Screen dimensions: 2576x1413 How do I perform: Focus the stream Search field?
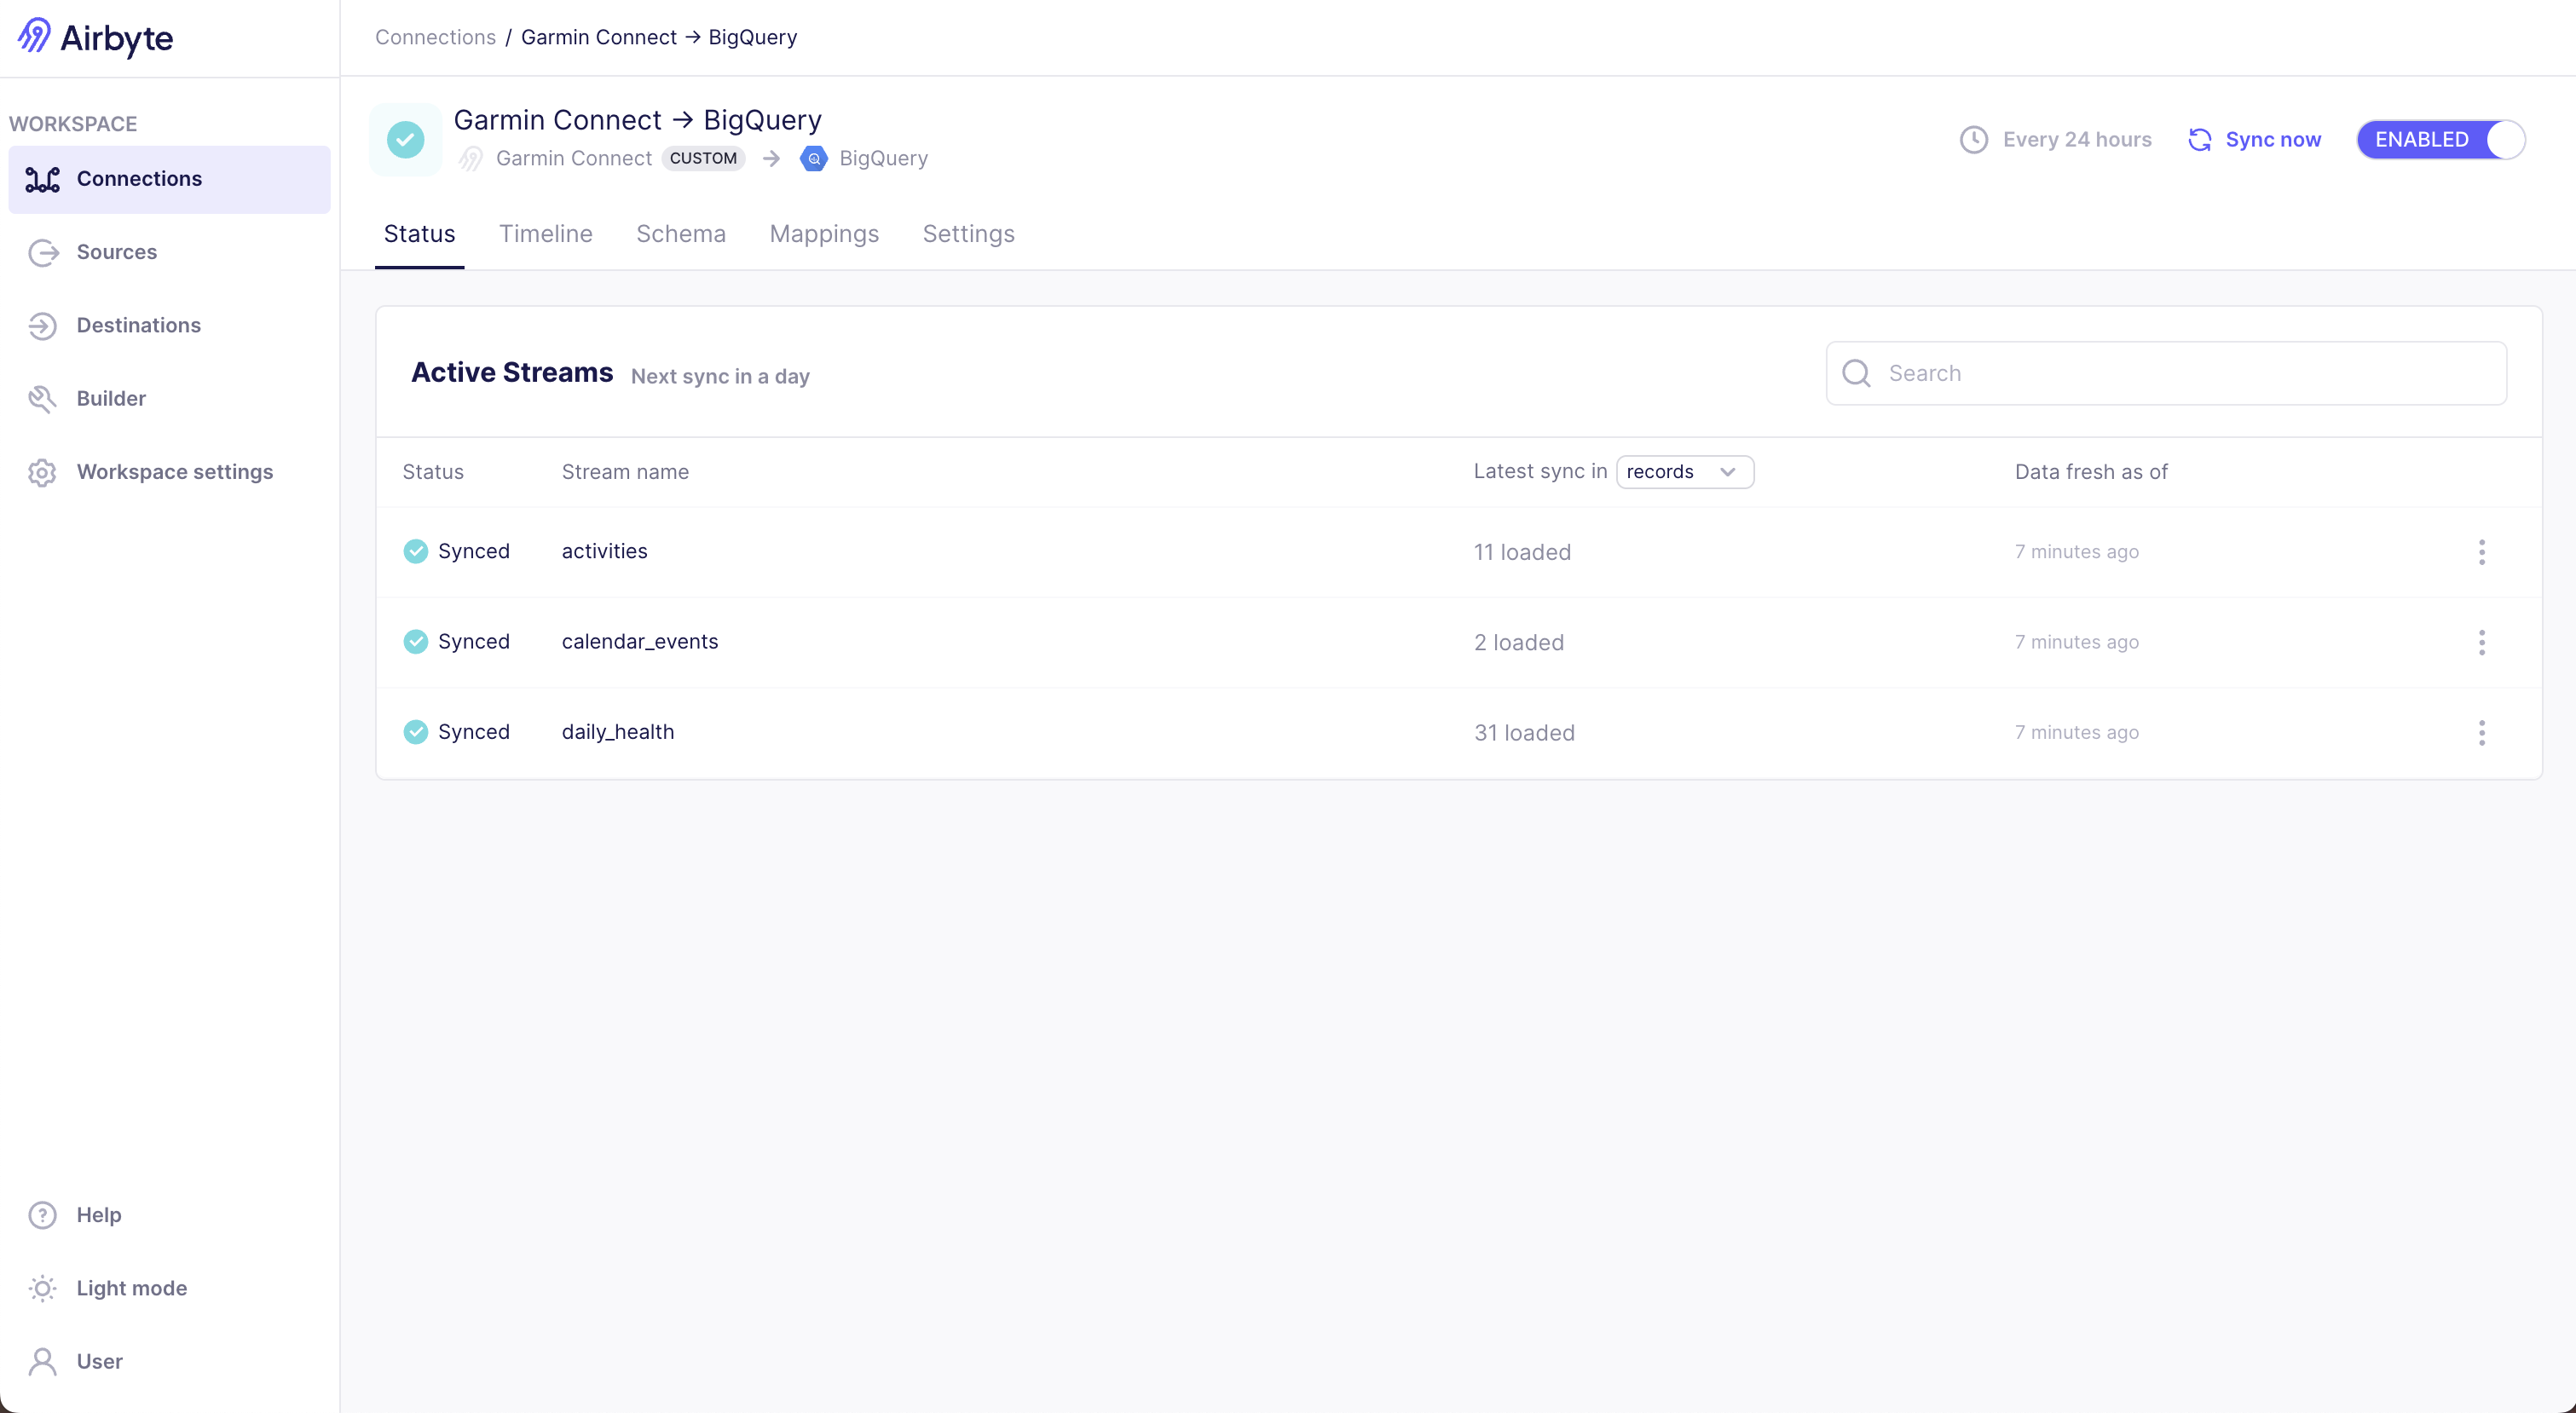coord(2166,373)
